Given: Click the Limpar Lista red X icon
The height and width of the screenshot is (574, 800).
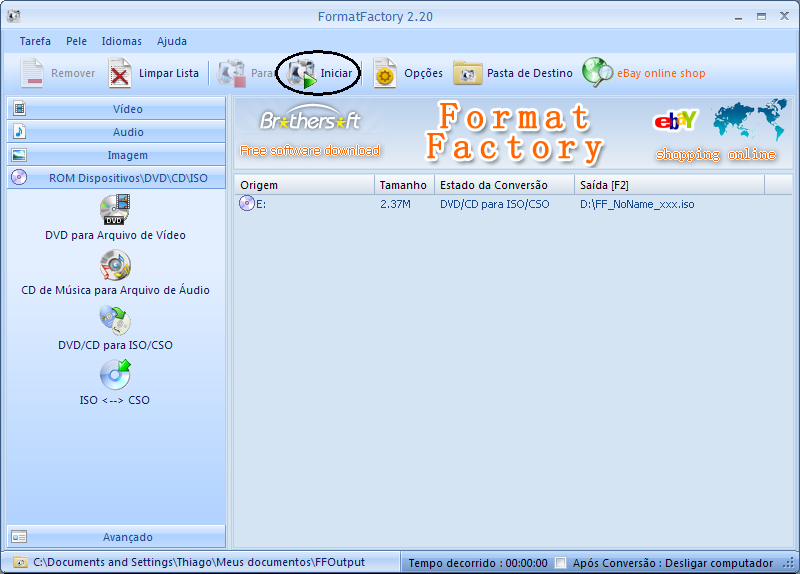Looking at the screenshot, I should pyautogui.click(x=119, y=73).
